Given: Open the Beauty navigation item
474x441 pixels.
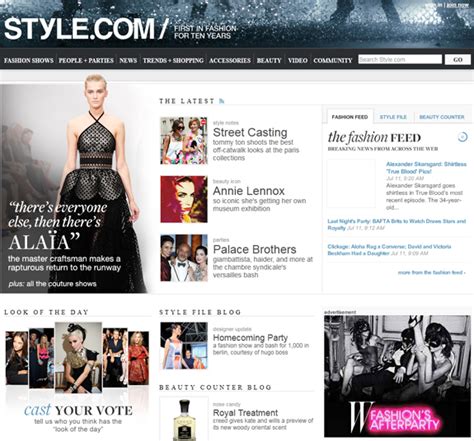Looking at the screenshot, I should point(269,60).
